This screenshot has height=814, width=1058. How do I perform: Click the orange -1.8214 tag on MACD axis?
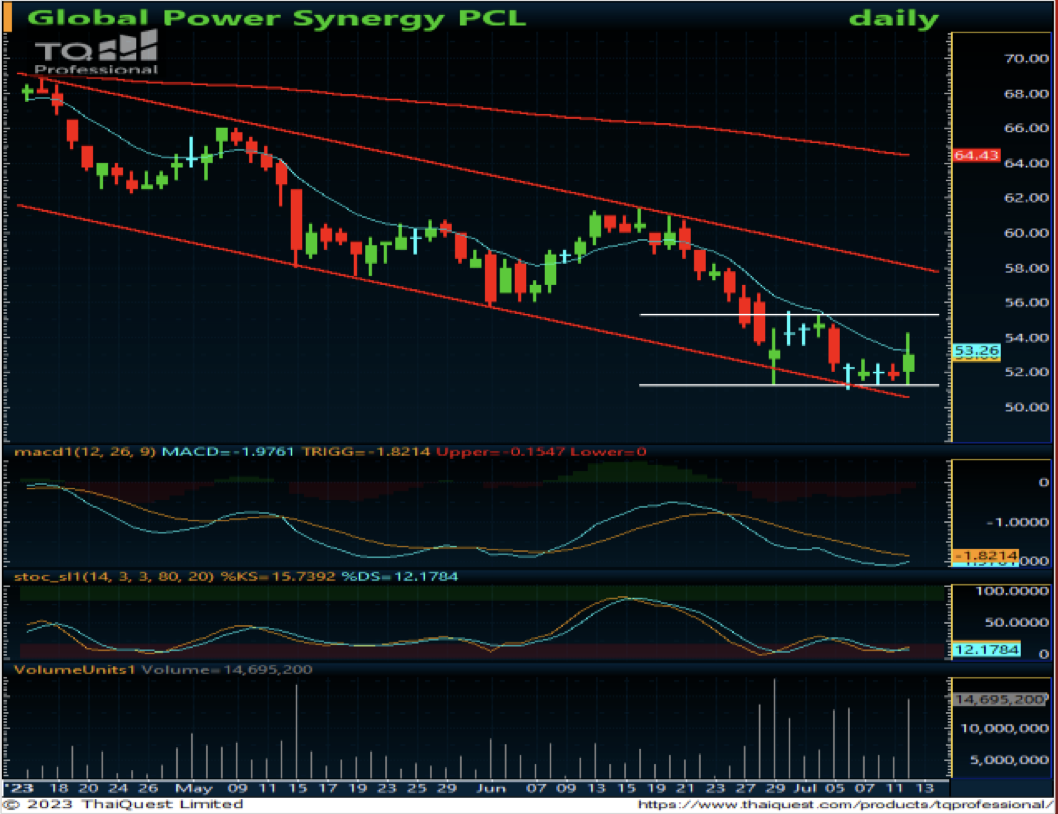tap(985, 555)
